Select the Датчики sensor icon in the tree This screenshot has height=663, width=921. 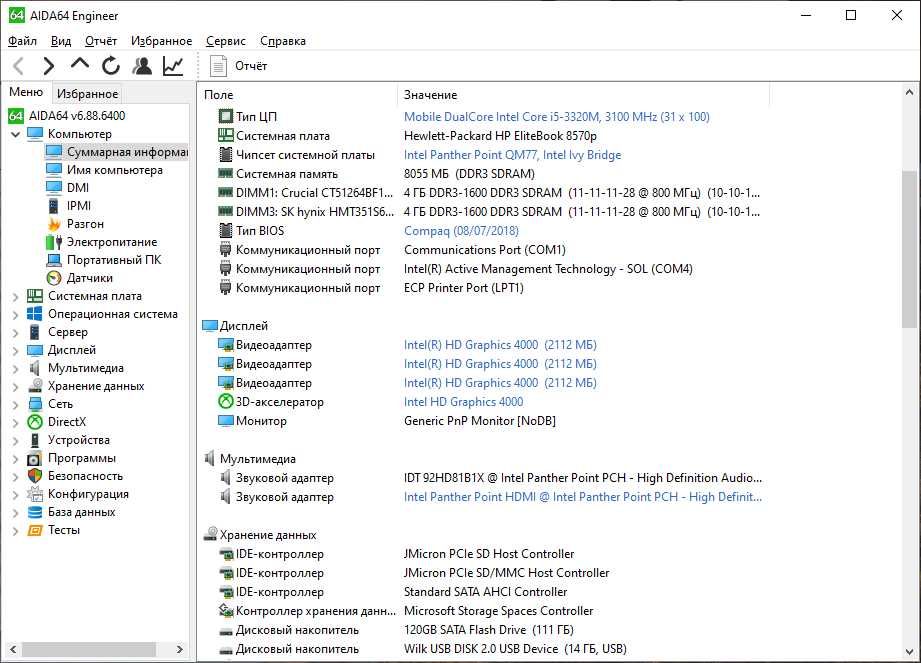pos(54,278)
